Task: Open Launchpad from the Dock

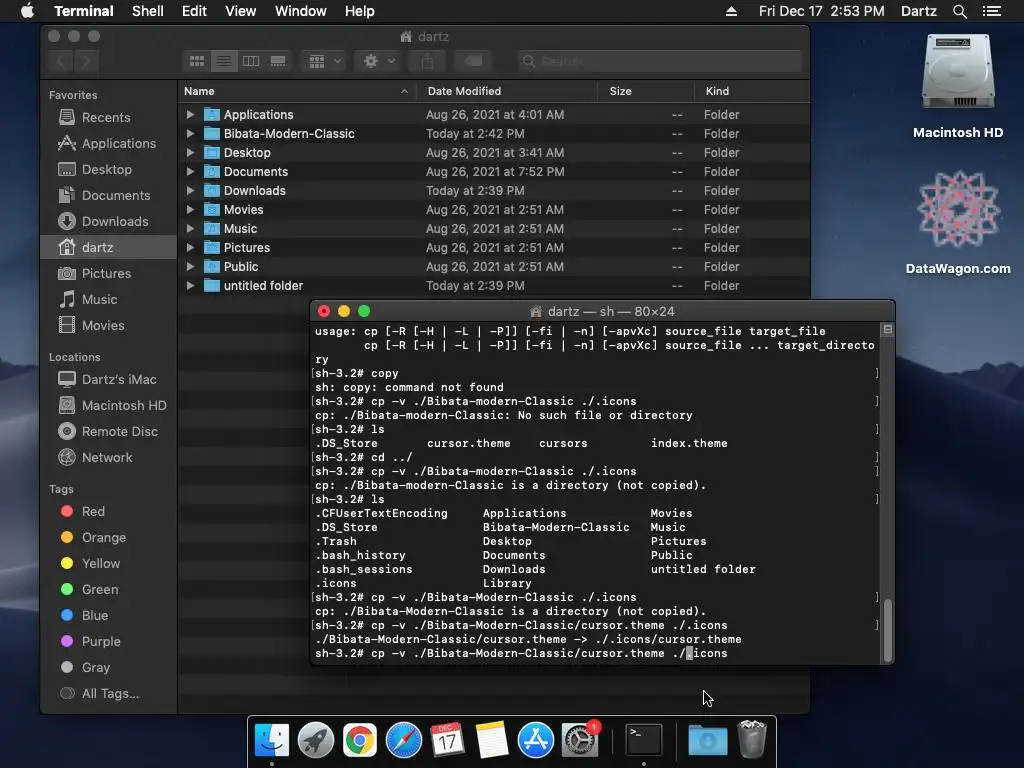Action: pyautogui.click(x=316, y=741)
